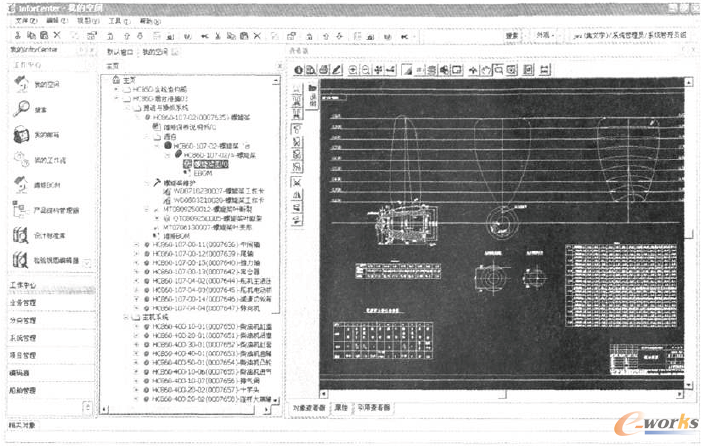709x446 pixels.
Task: Open the 船舶管理 sidebar section
Action: tap(51, 390)
